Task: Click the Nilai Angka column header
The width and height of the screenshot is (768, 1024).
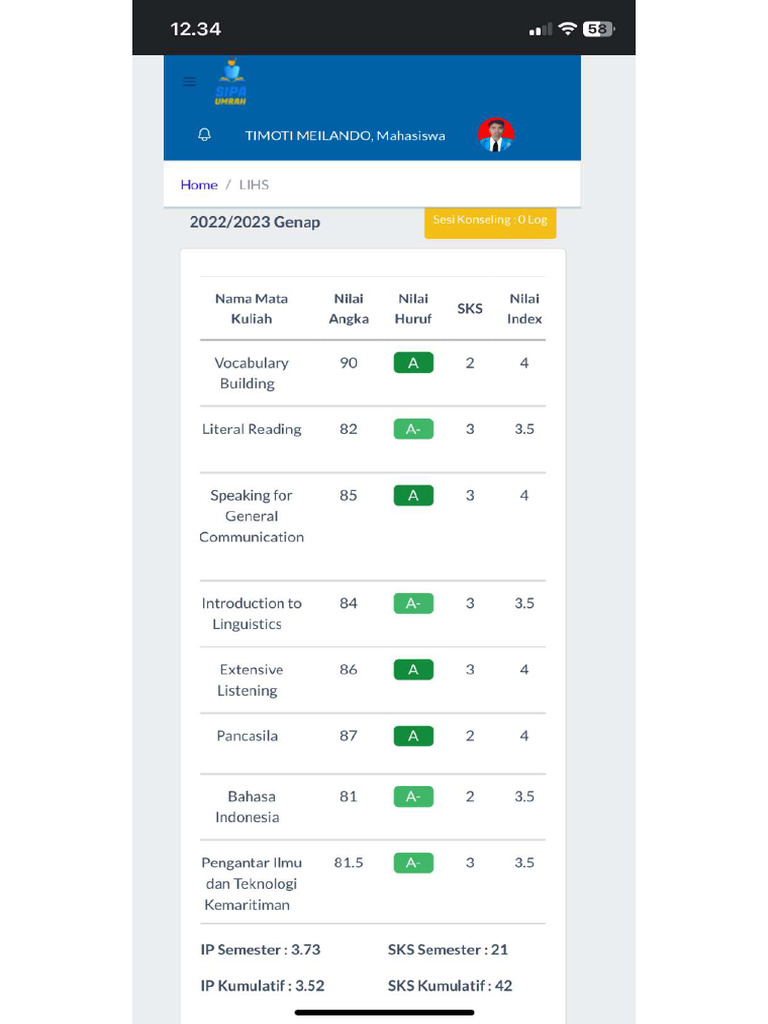Action: coord(348,309)
